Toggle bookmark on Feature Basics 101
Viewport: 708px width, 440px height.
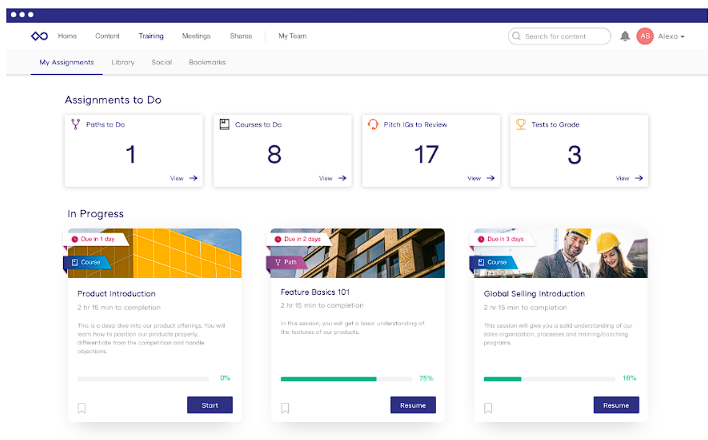coord(285,408)
